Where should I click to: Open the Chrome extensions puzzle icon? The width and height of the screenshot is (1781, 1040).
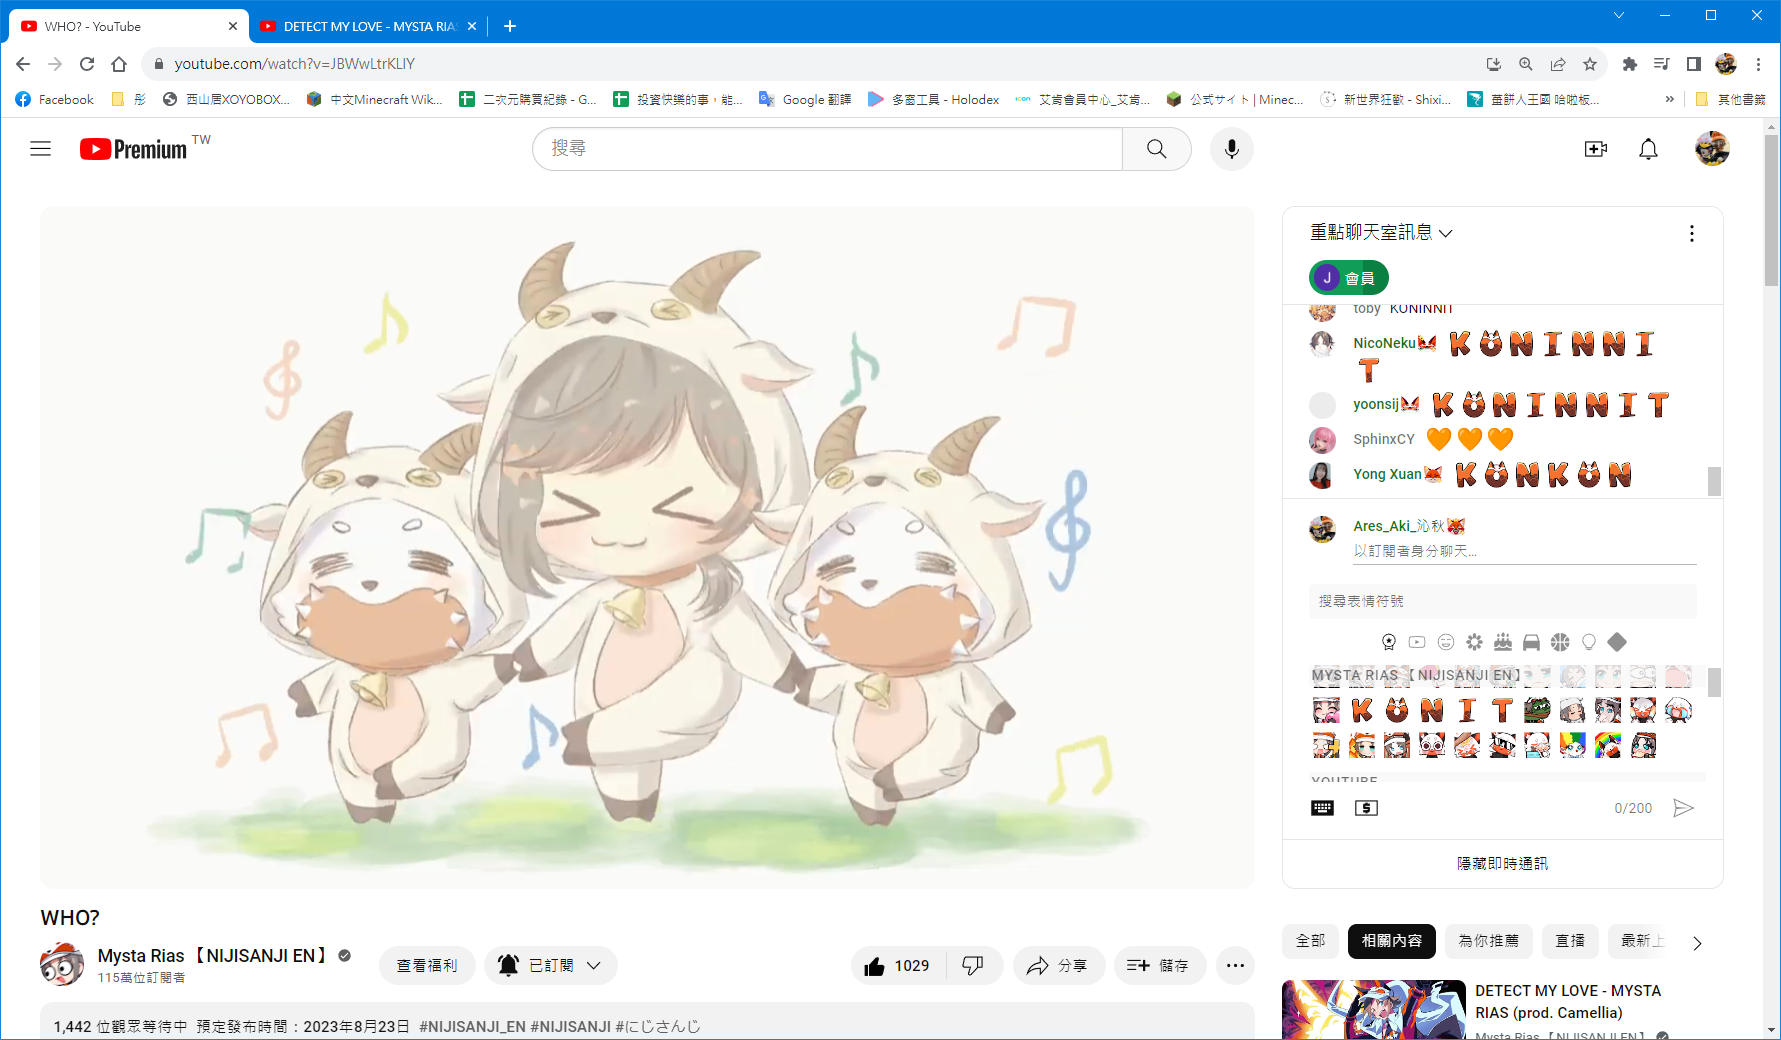point(1630,64)
